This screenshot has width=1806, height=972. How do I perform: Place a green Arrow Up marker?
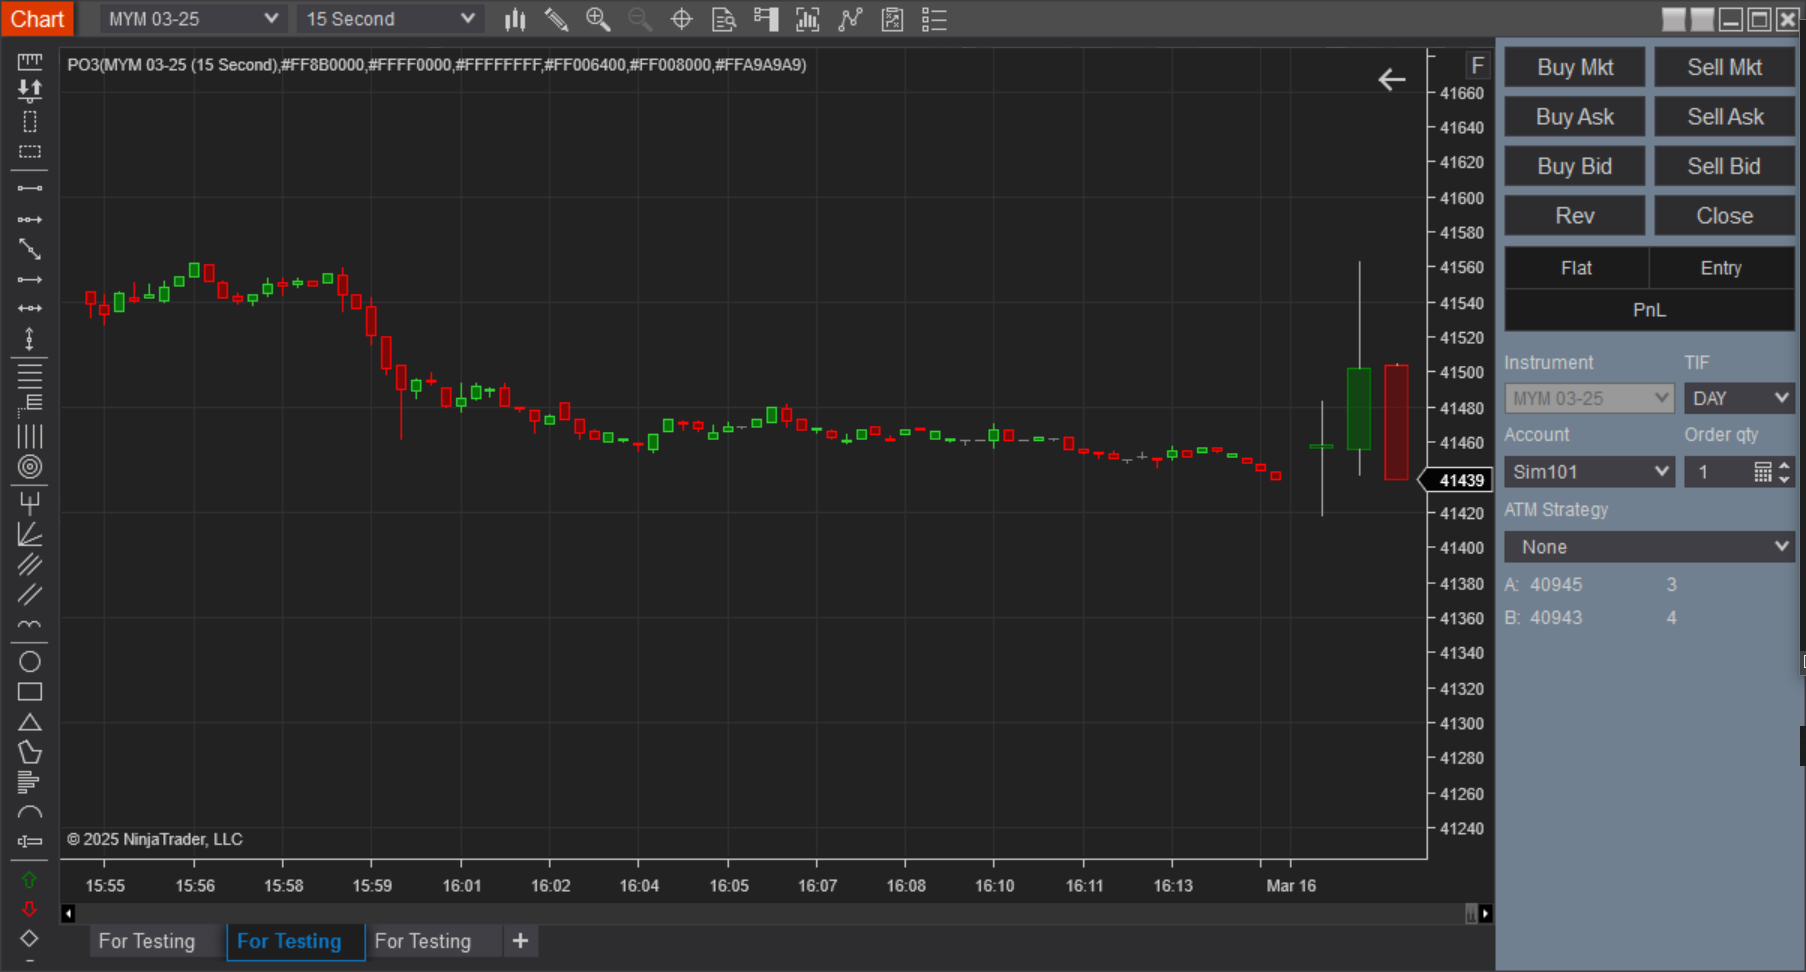click(x=29, y=880)
